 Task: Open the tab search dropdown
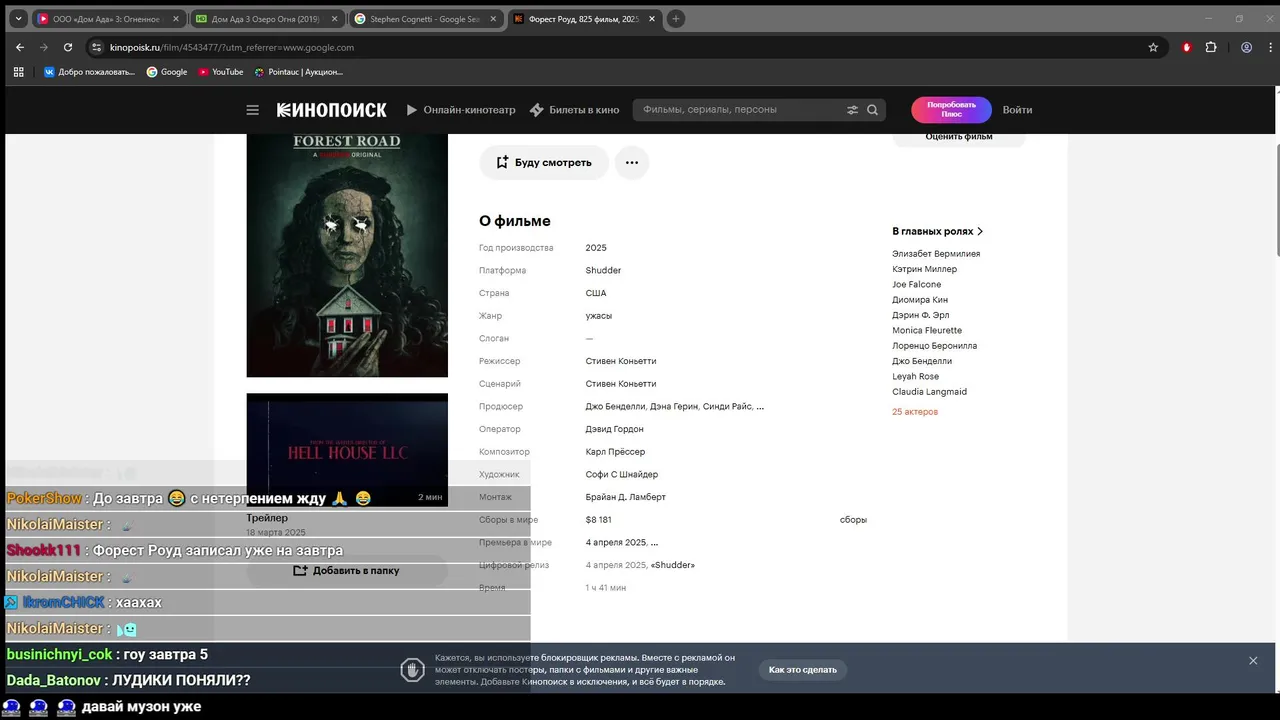point(18,19)
